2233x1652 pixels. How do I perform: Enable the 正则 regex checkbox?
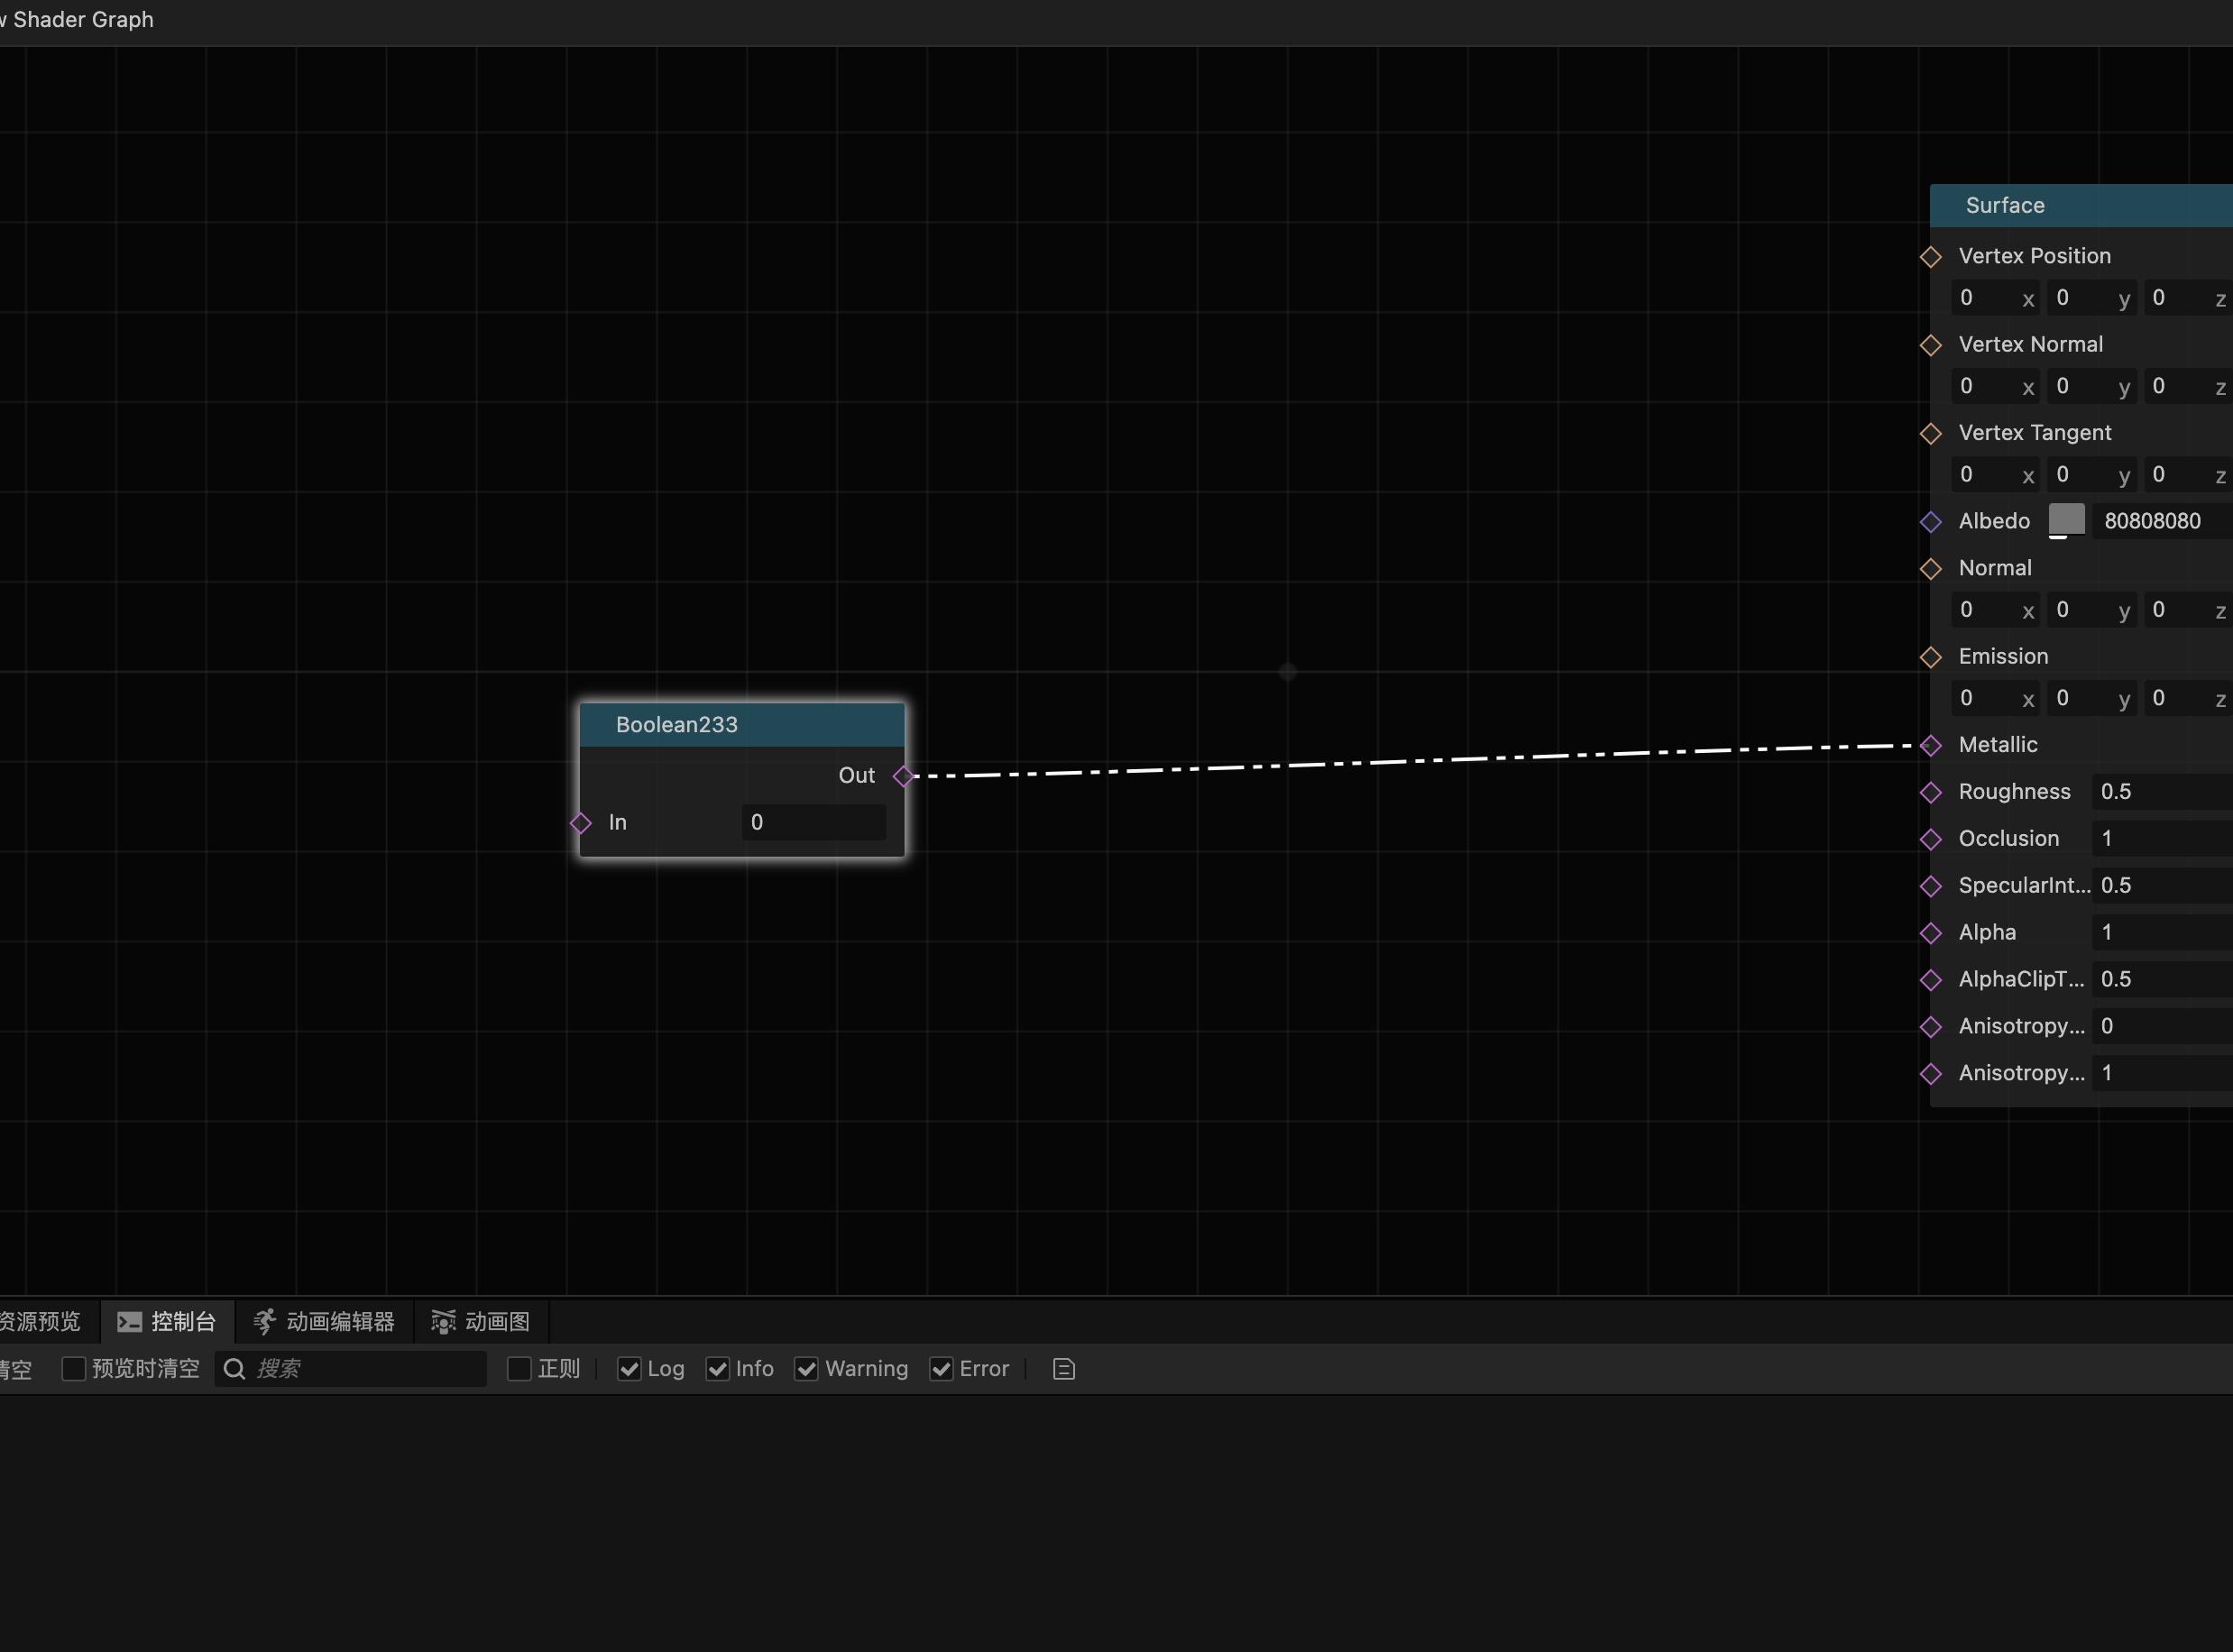coord(519,1369)
